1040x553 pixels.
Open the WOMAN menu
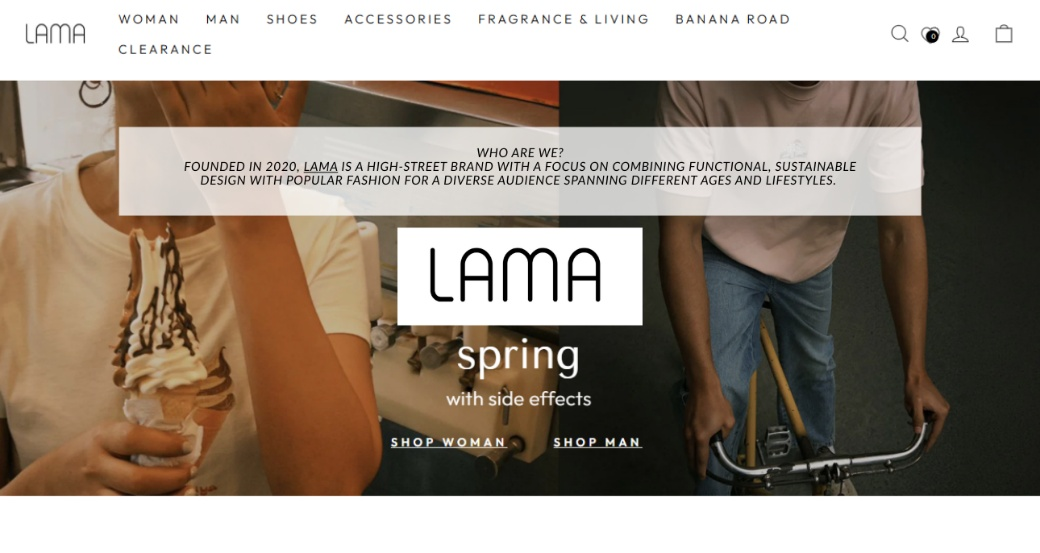coord(149,19)
